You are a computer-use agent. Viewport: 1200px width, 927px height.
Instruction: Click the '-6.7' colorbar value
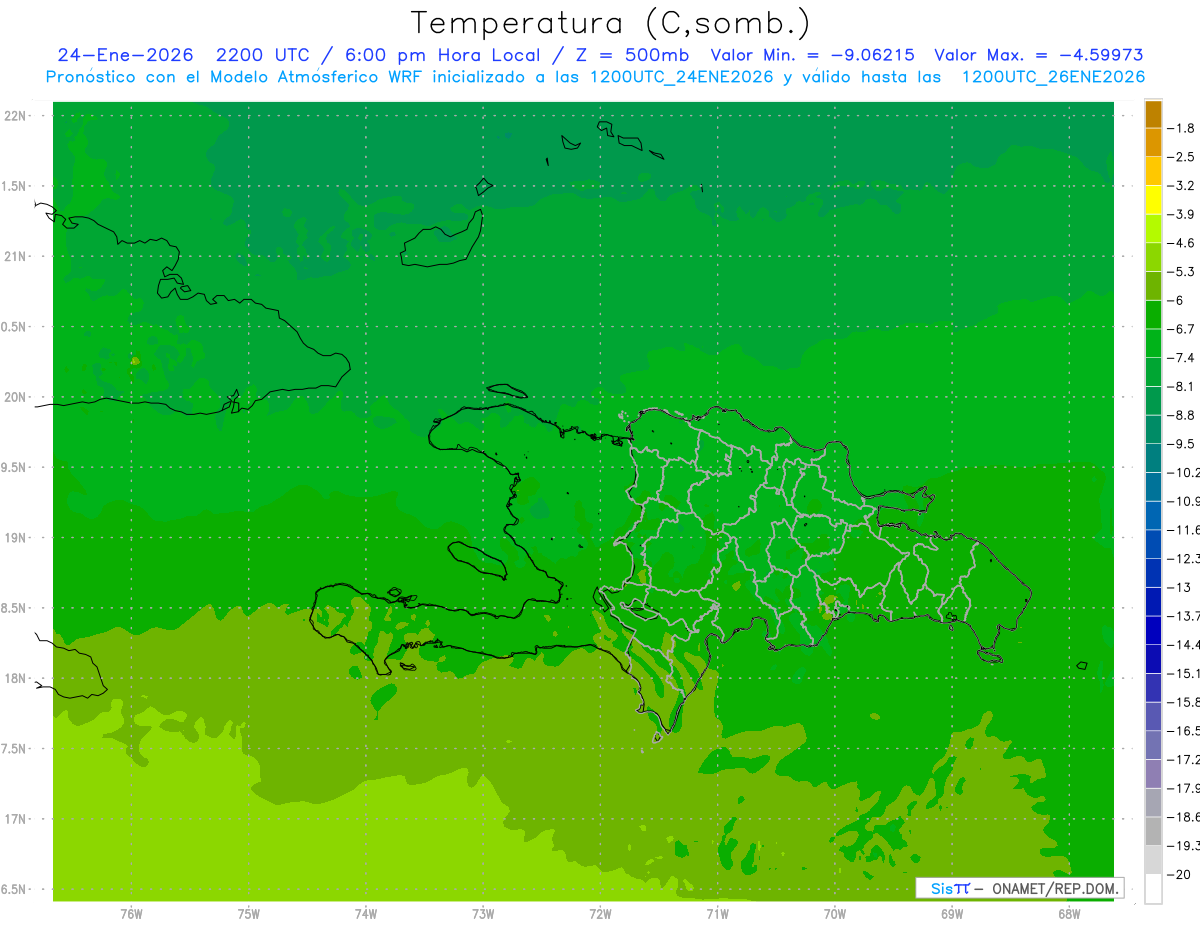(1181, 329)
